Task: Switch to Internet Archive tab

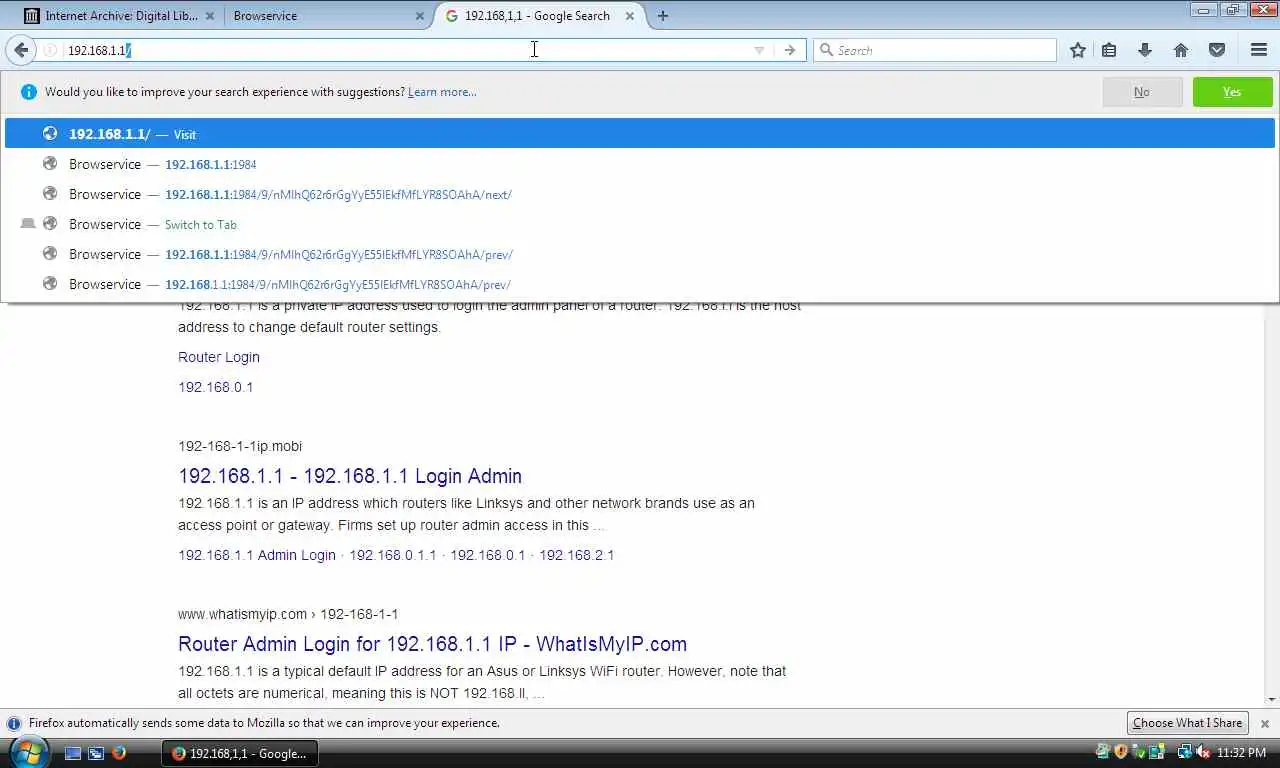Action: [118, 16]
